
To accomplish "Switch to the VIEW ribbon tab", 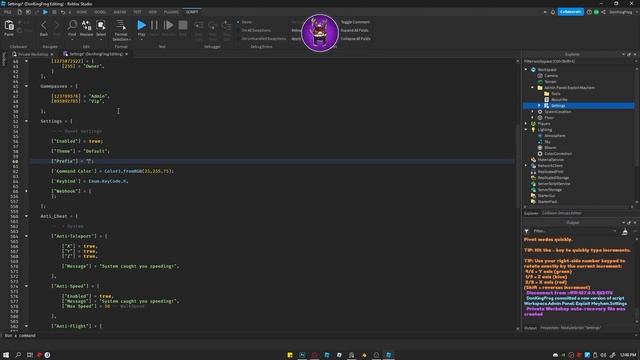I will (x=153, y=12).
